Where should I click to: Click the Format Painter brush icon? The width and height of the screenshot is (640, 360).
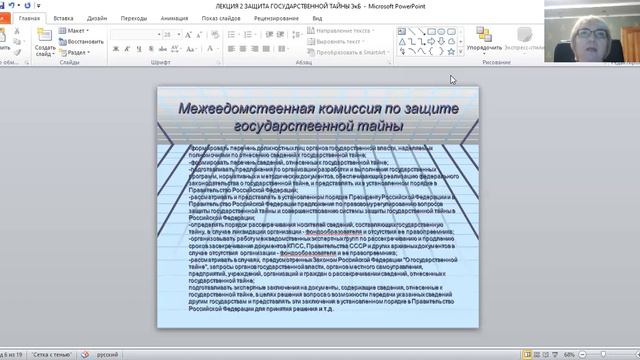17,52
